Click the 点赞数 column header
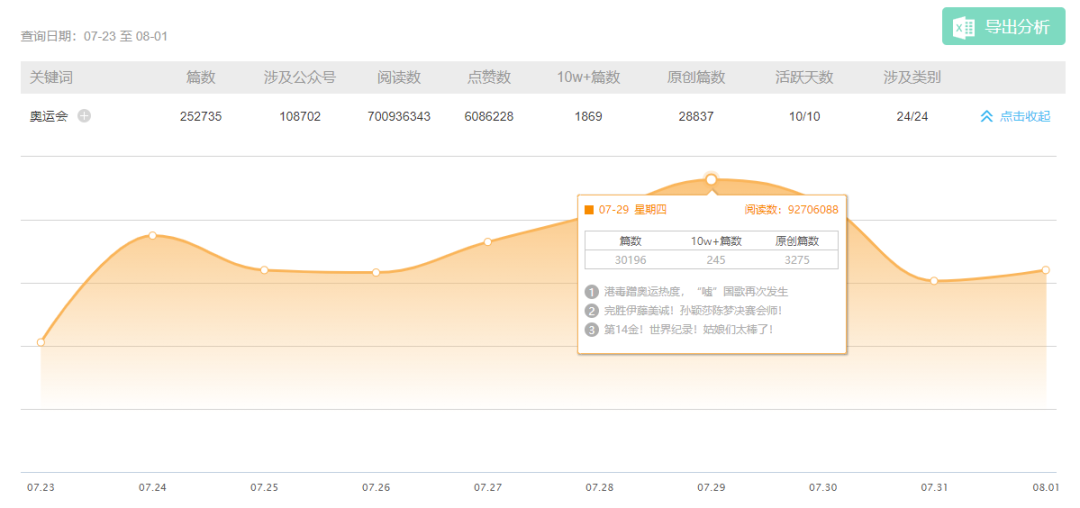This screenshot has width=1080, height=508. (489, 78)
